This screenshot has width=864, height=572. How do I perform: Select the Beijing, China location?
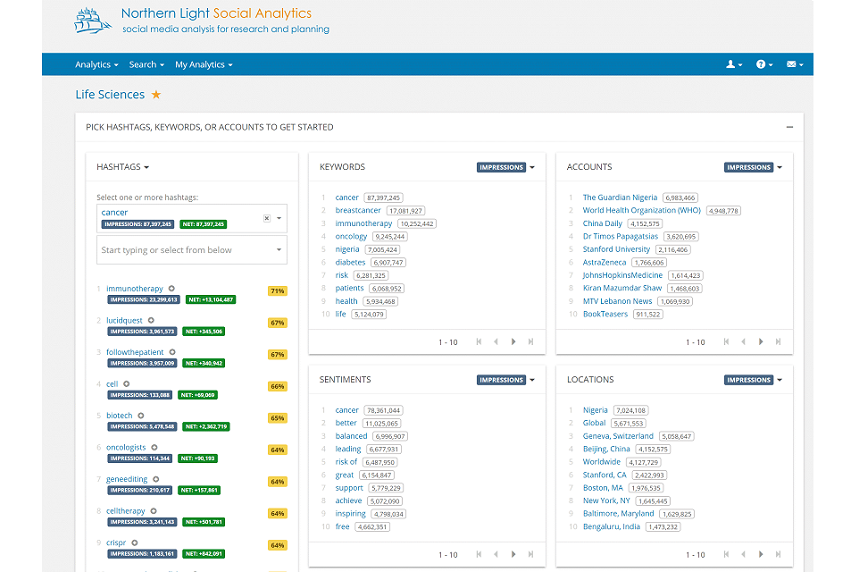[x=606, y=449]
